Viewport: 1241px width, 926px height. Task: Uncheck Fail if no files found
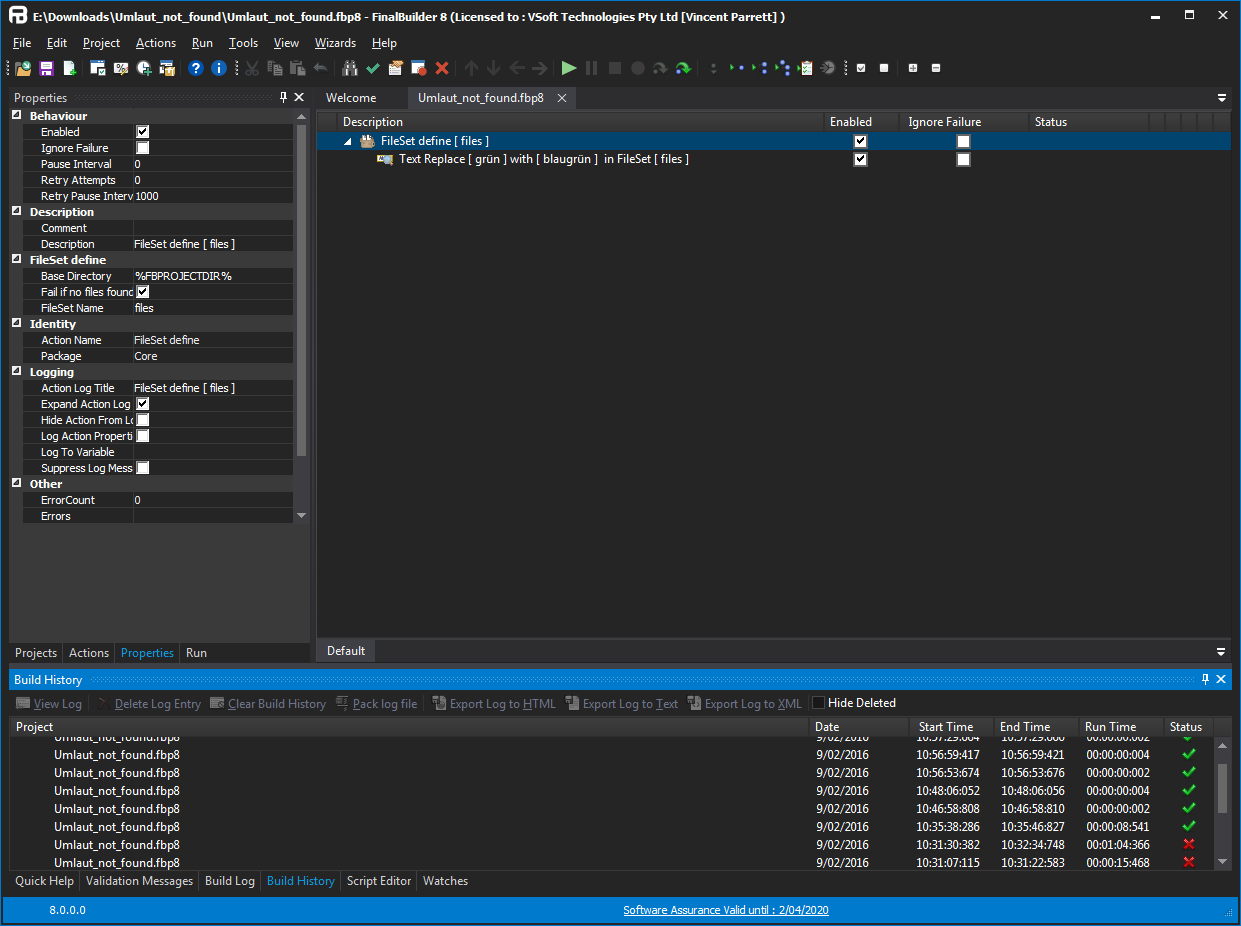click(x=142, y=292)
